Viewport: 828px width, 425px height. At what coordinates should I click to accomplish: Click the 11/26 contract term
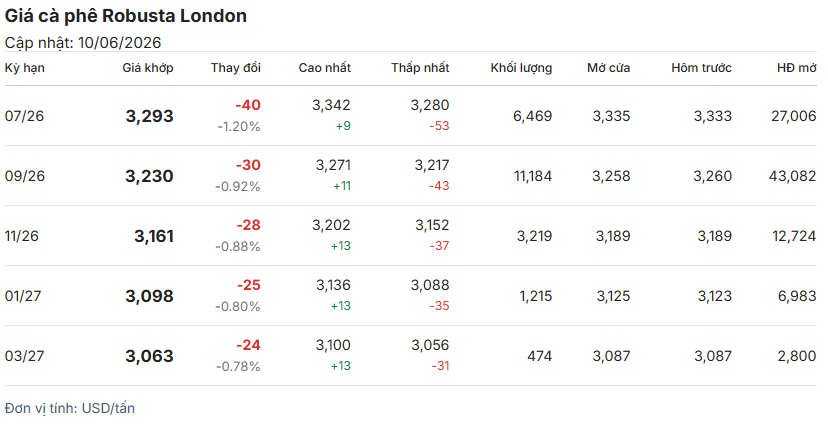click(22, 236)
